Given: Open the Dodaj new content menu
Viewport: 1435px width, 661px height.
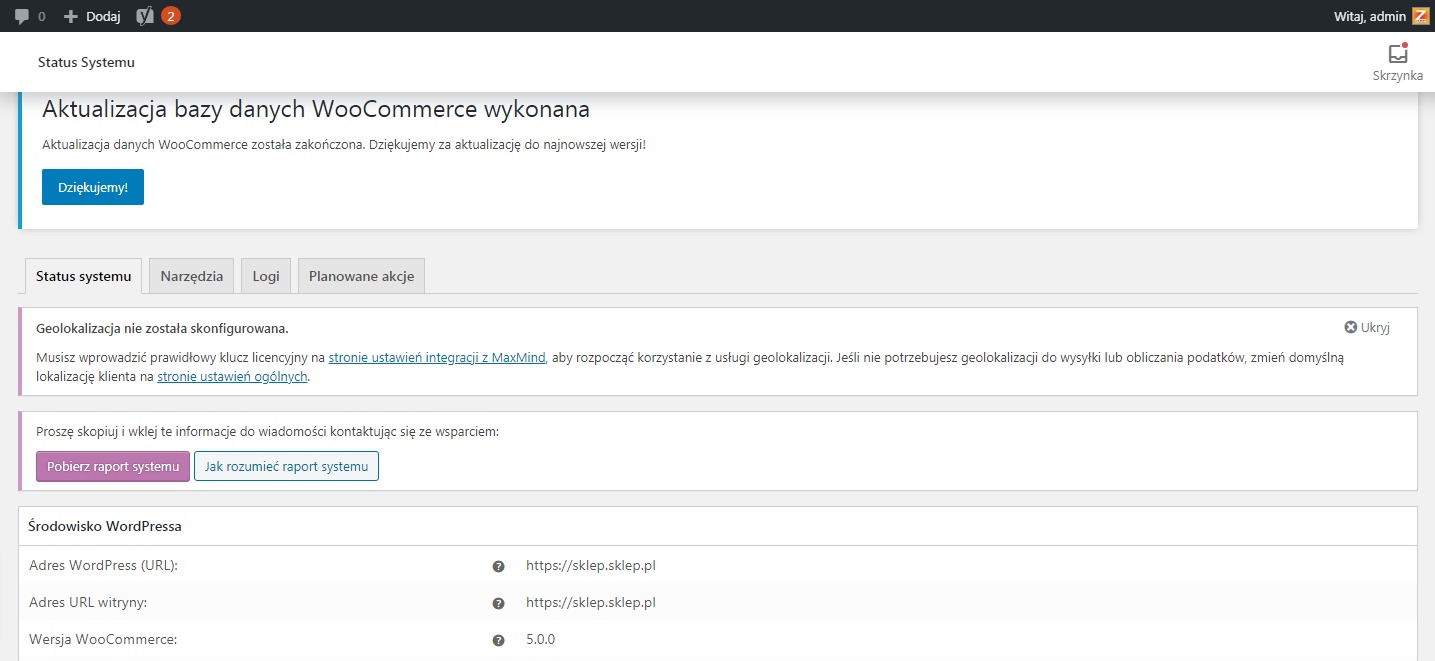Looking at the screenshot, I should (92, 16).
